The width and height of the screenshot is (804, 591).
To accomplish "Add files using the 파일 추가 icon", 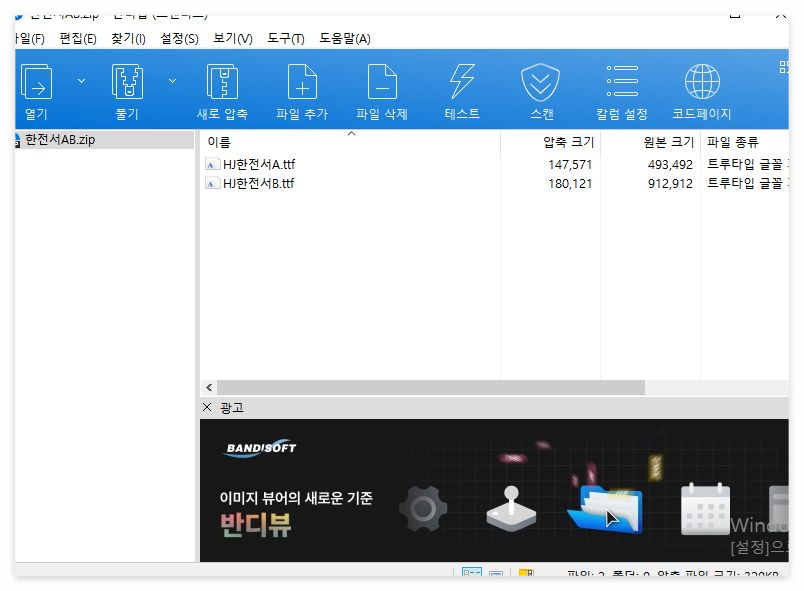I will tap(301, 88).
